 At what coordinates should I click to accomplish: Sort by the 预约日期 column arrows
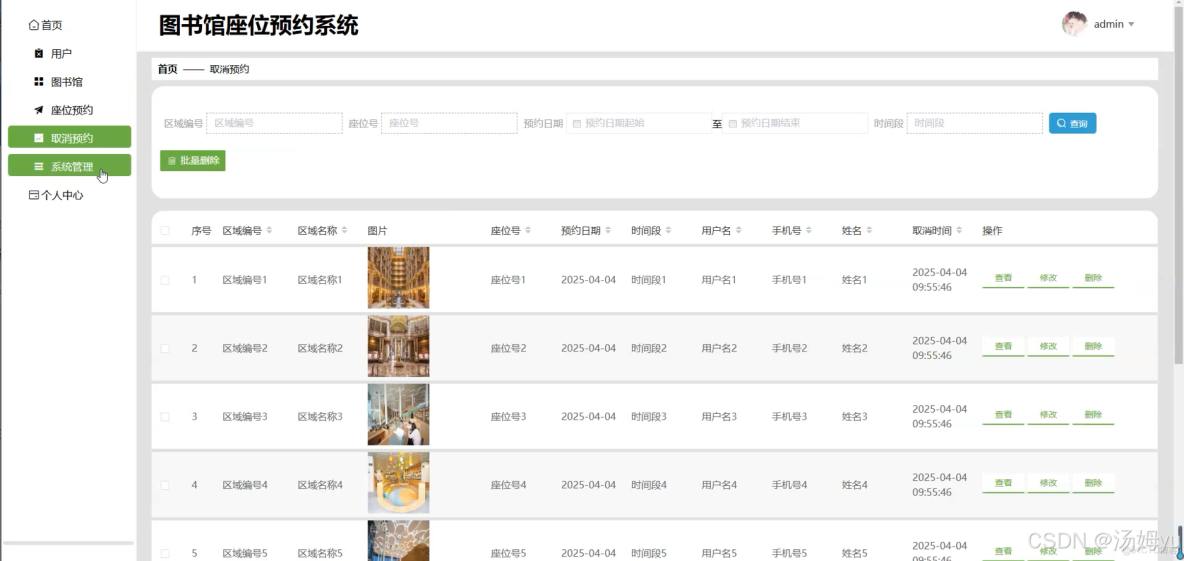point(609,230)
